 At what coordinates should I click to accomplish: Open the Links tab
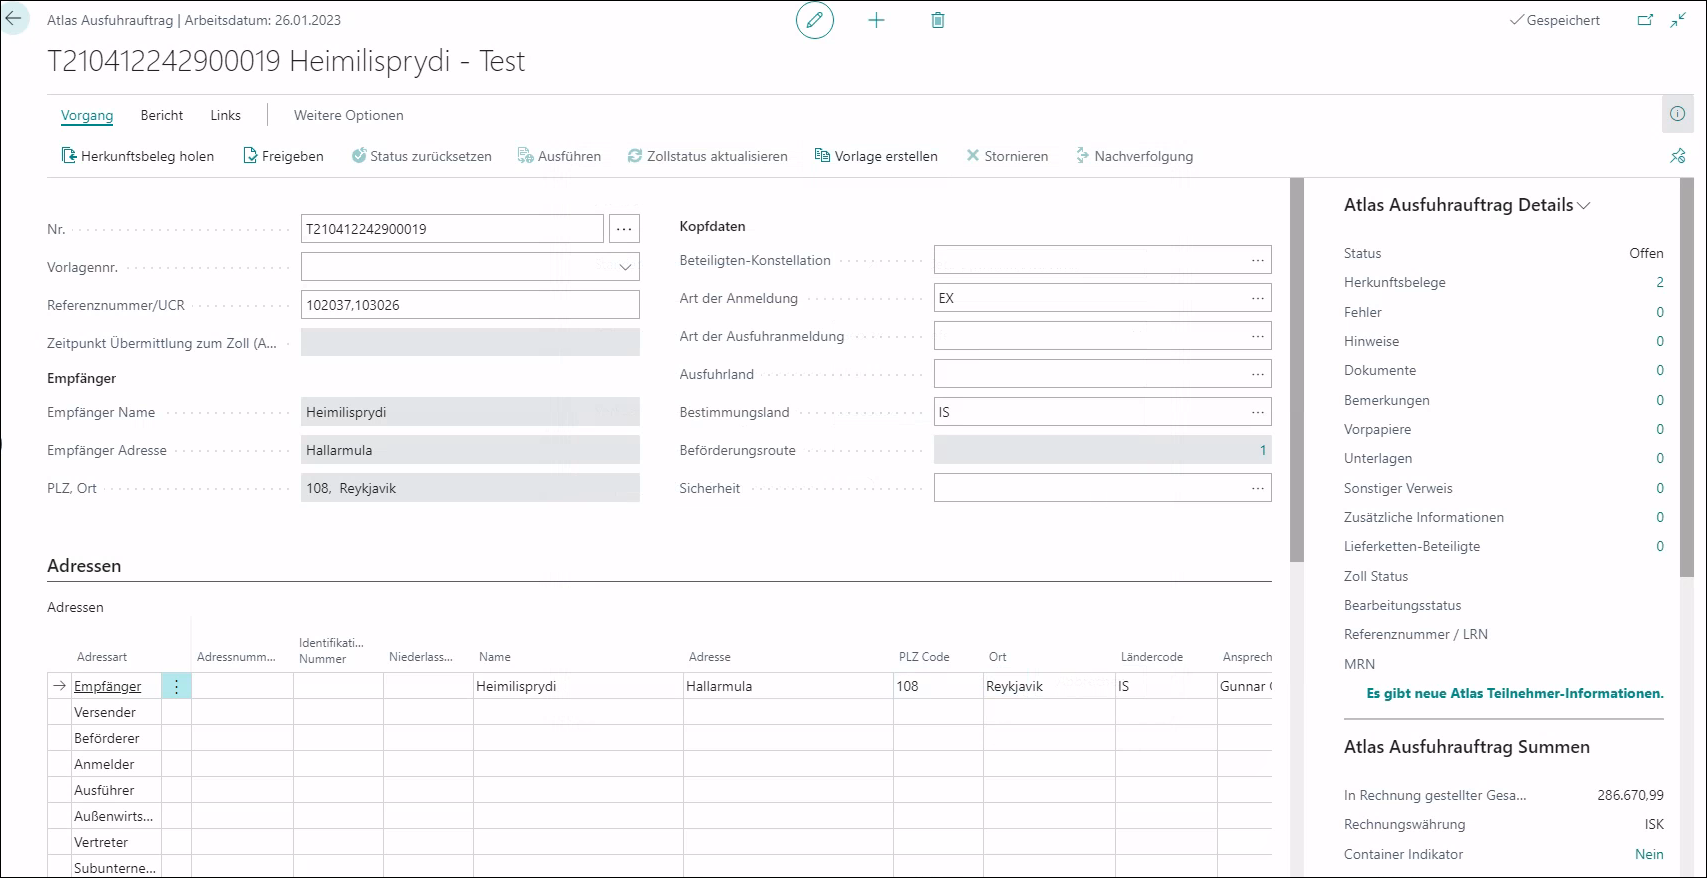(226, 115)
